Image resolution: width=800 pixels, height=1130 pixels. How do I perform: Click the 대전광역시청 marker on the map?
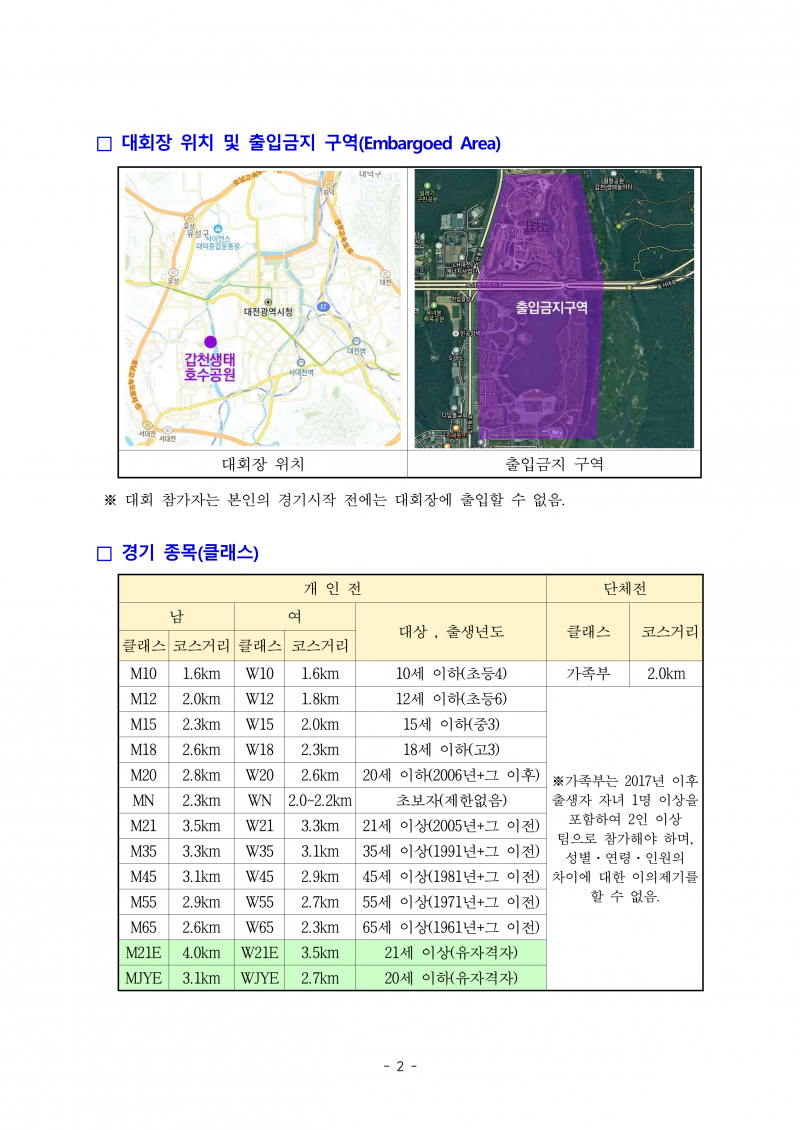(268, 302)
